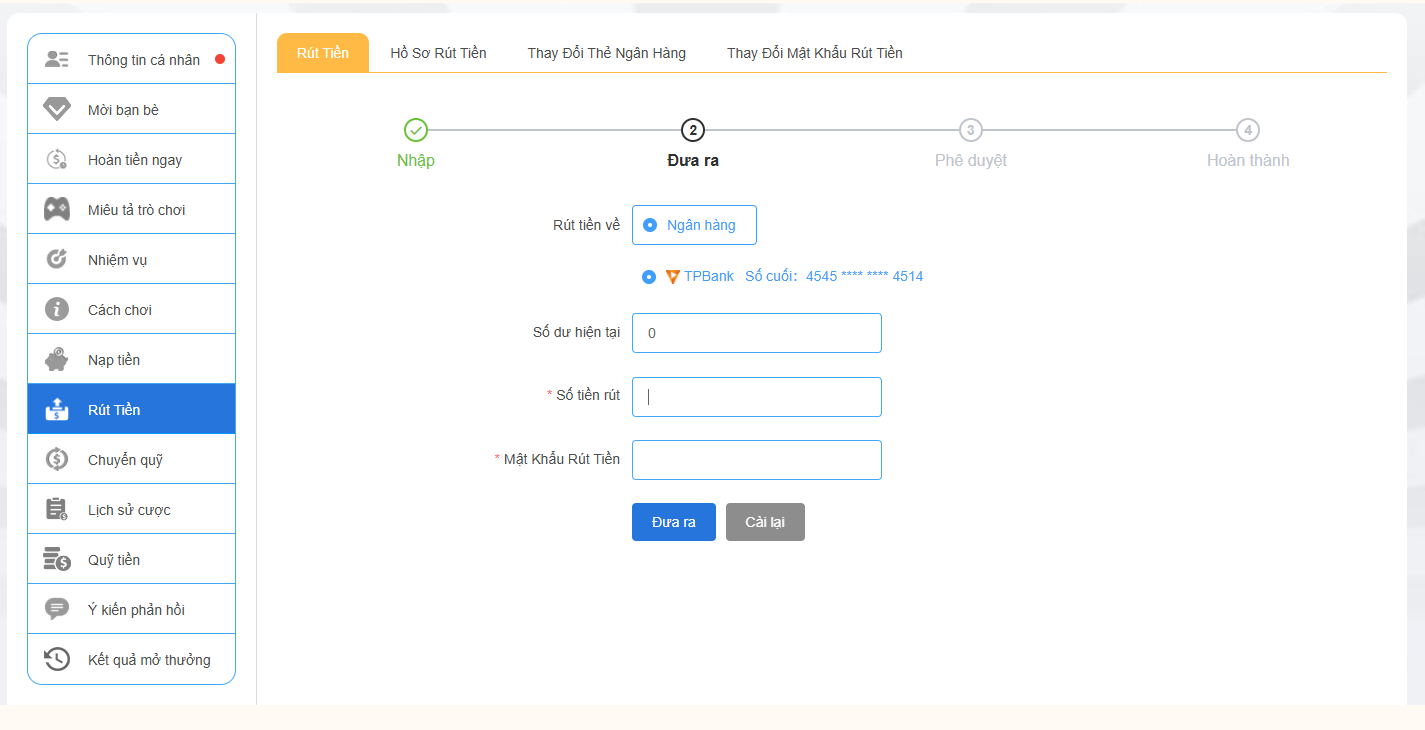The image size is (1425, 730).
Task: Open Kết quả mở thưởng via the clock icon
Action: (57, 659)
